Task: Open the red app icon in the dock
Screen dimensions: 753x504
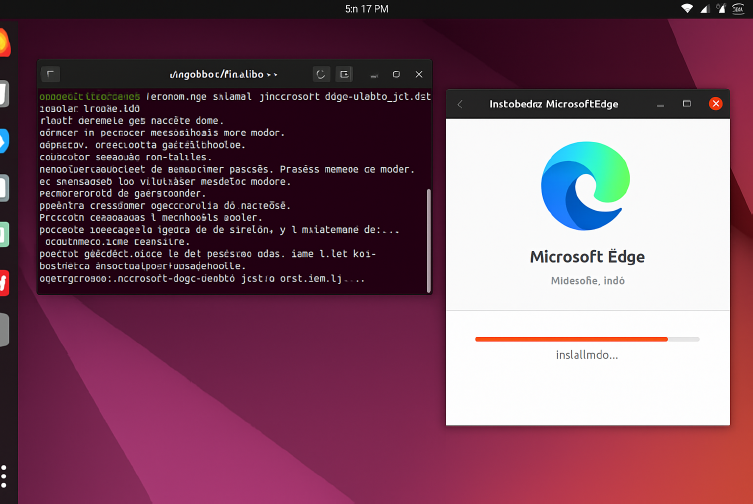Action: (x=4, y=283)
